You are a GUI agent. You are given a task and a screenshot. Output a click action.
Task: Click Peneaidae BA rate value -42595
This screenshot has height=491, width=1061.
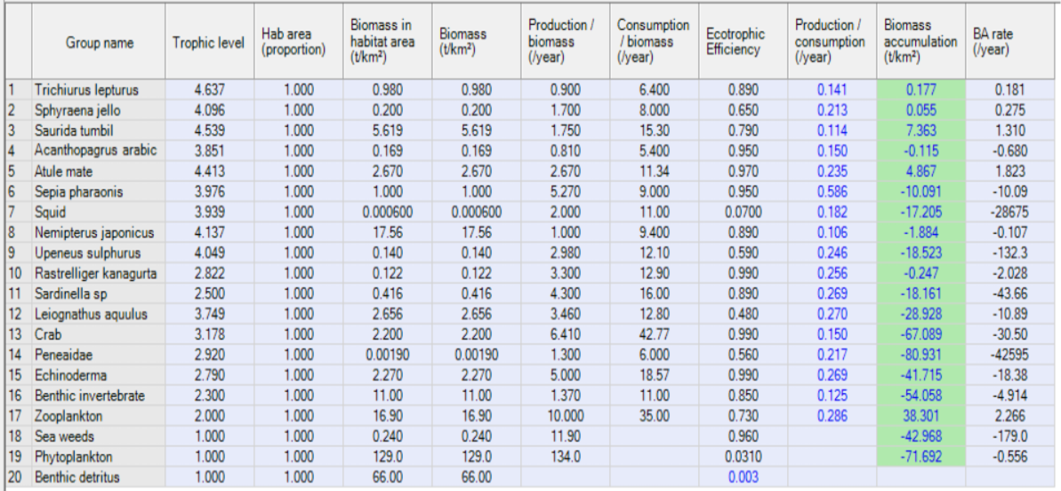1010,355
